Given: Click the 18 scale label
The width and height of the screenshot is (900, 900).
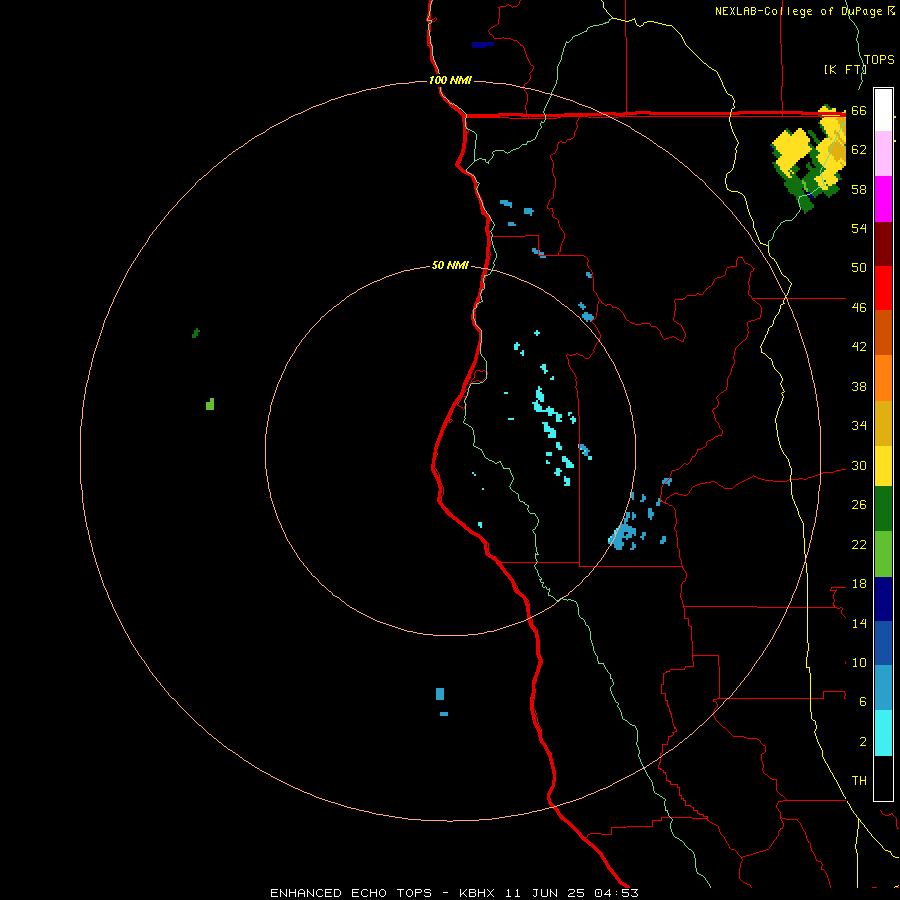Looking at the screenshot, I should click(x=859, y=584).
